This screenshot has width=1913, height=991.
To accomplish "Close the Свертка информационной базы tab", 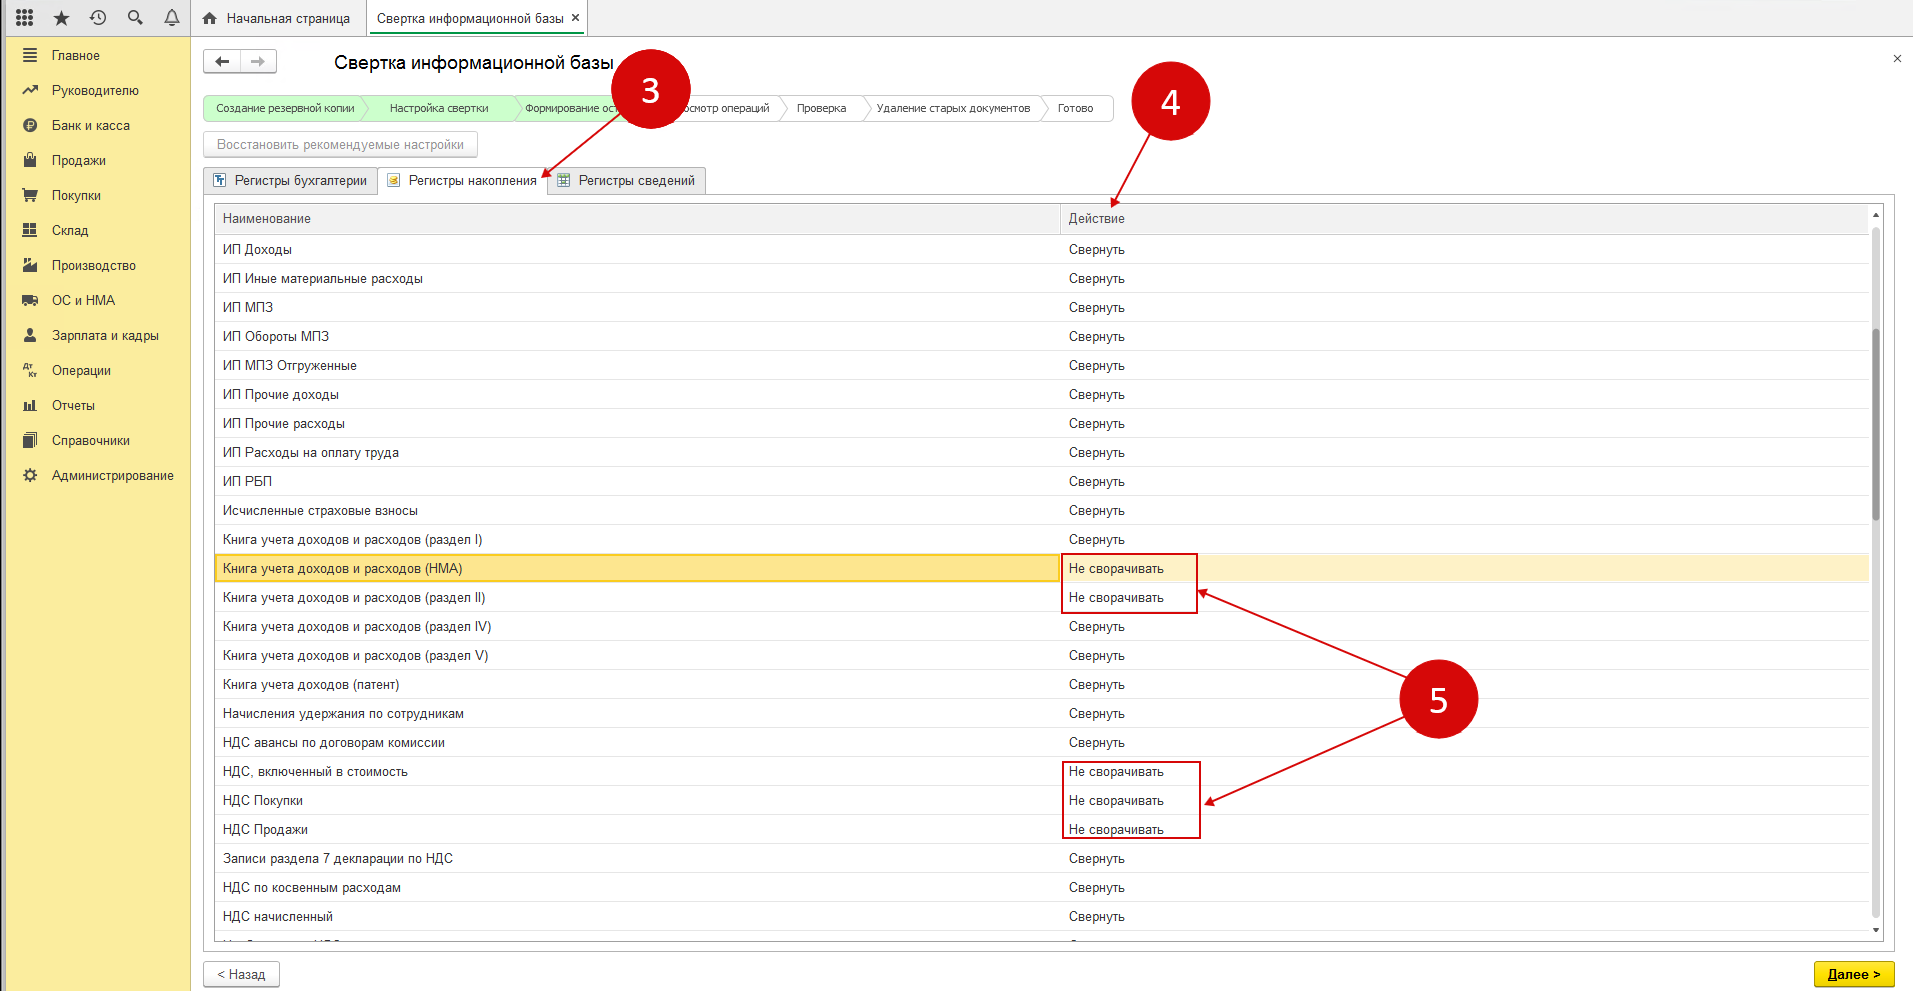I will tap(575, 18).
